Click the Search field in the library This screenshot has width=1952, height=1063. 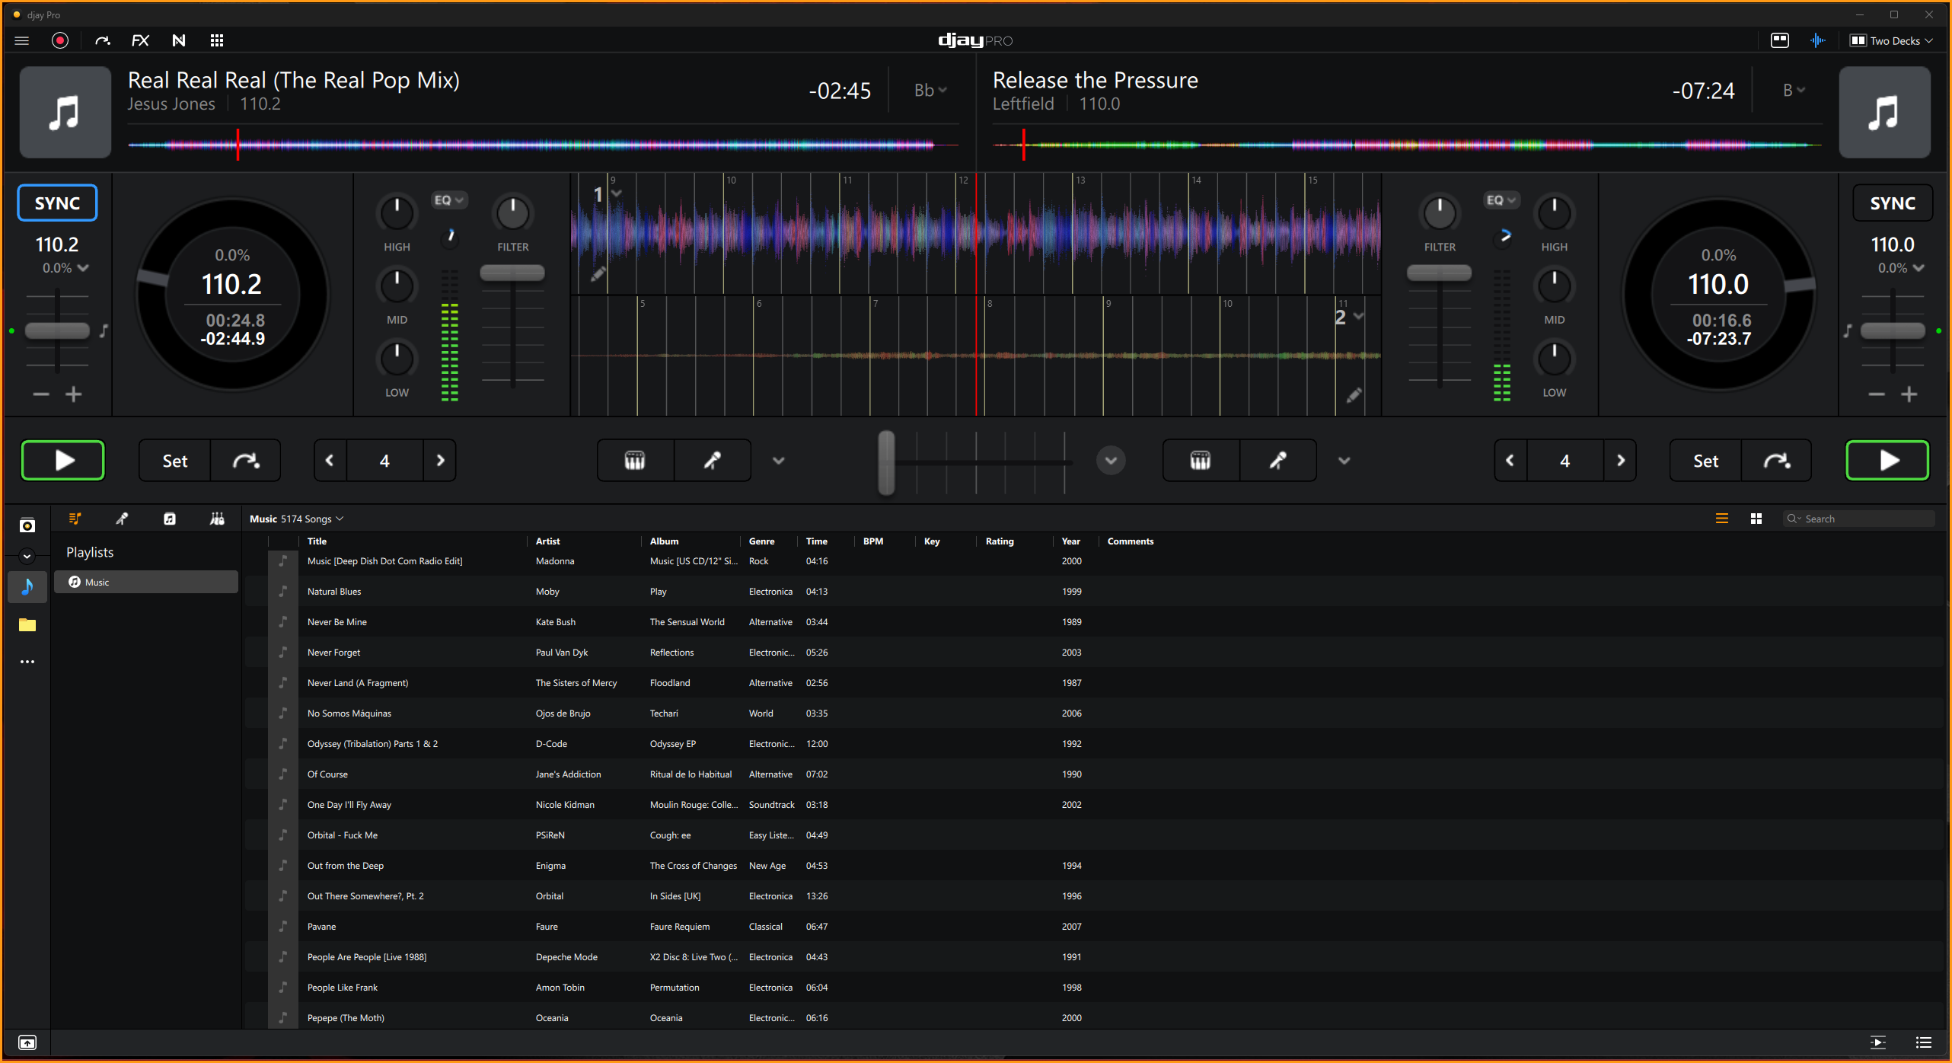(1860, 519)
